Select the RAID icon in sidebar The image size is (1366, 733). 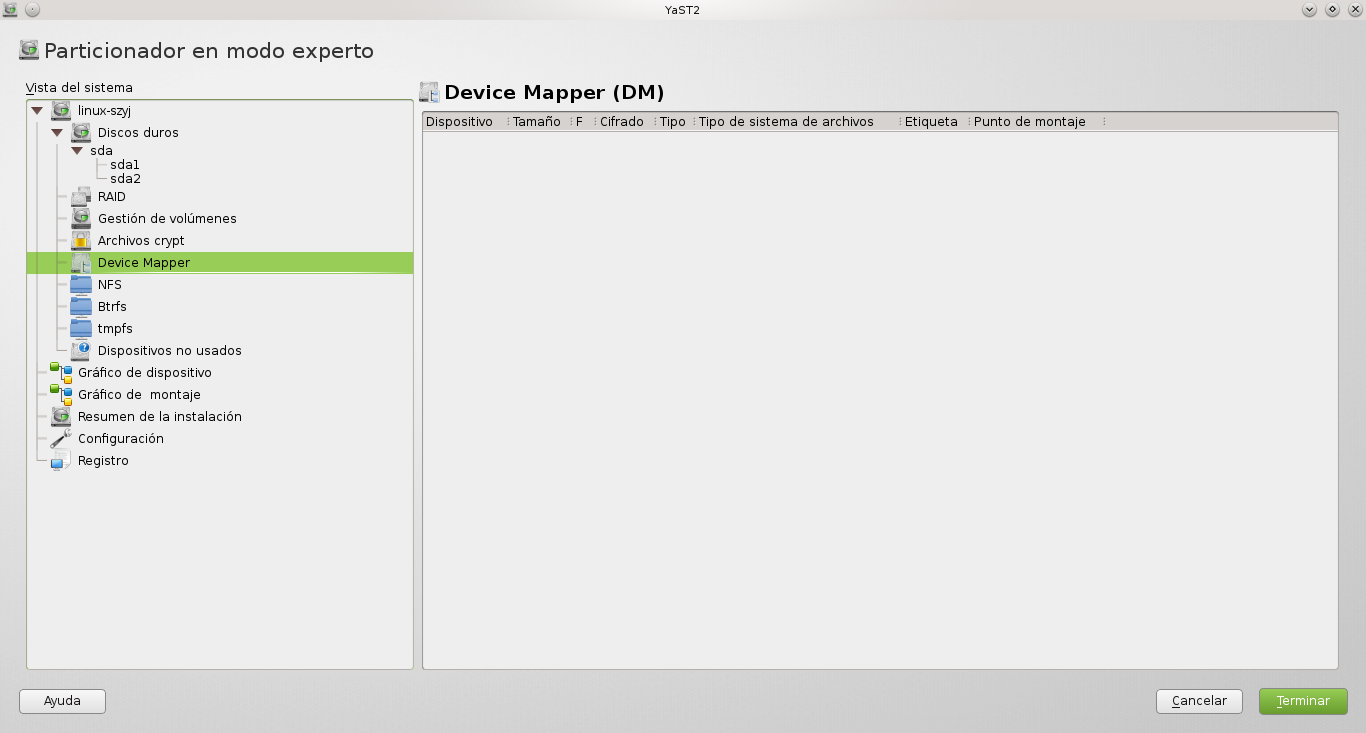point(79,196)
